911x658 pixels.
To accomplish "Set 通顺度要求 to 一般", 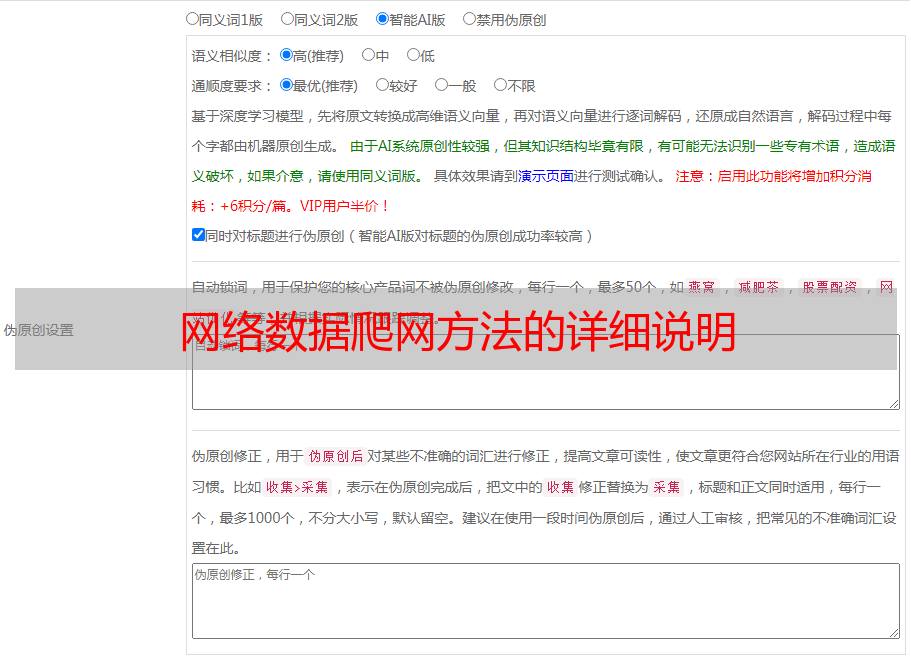I will (442, 85).
